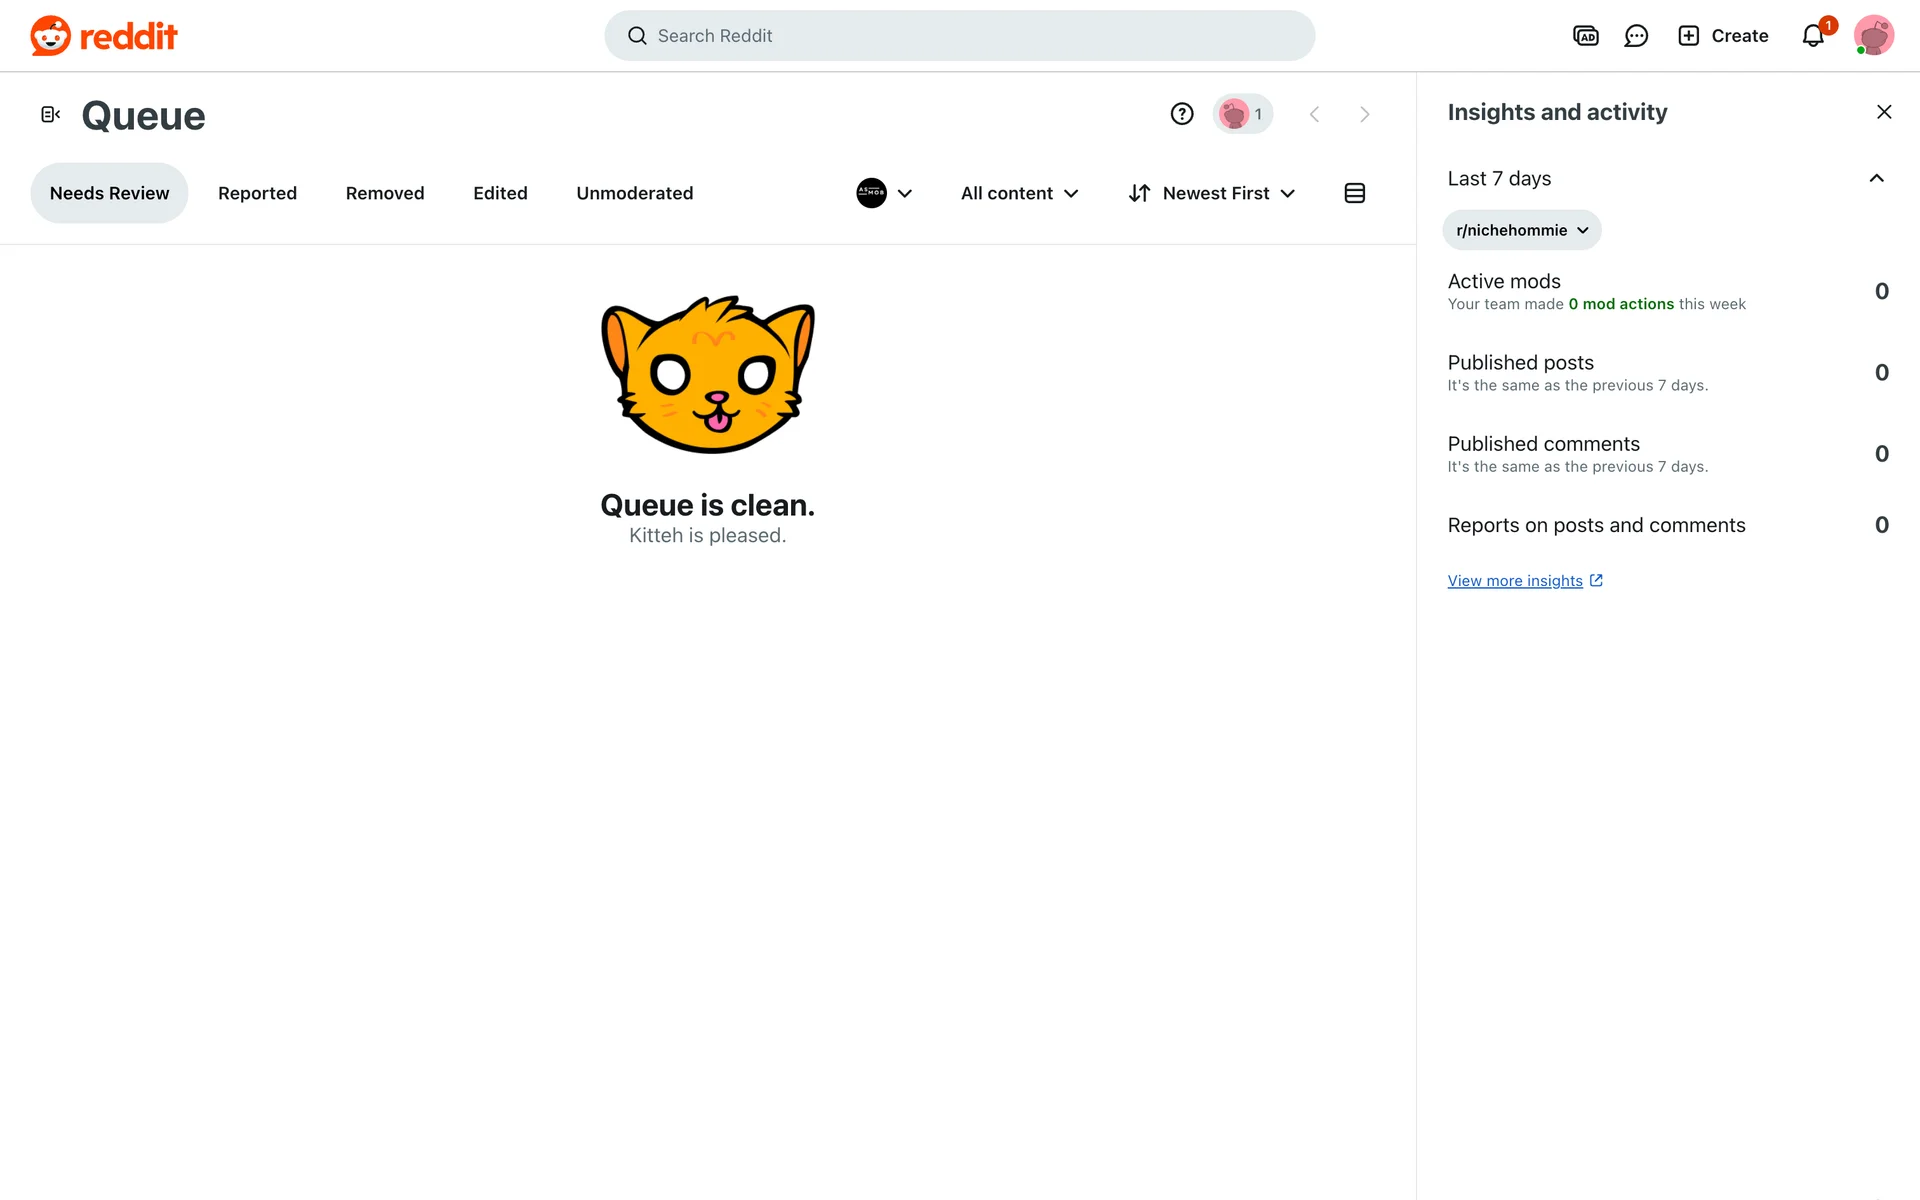1920x1200 pixels.
Task: Open the advertise icon in the header
Action: tap(1585, 36)
